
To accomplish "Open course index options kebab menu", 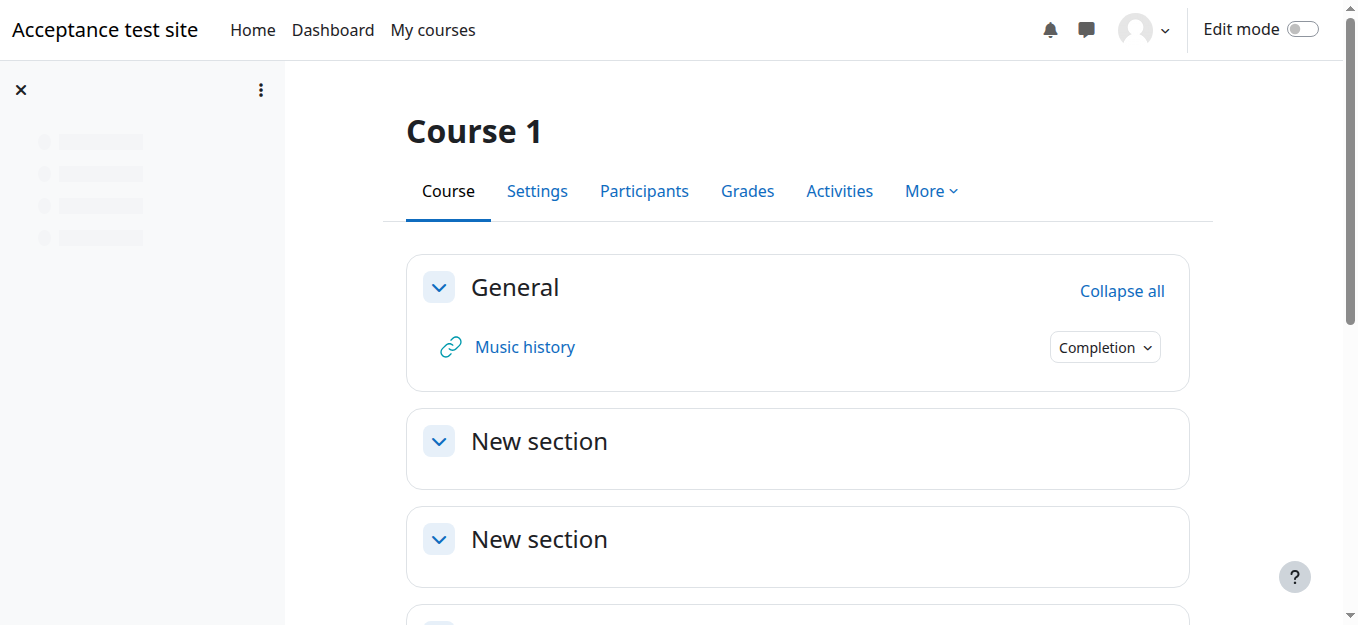I will click(261, 90).
